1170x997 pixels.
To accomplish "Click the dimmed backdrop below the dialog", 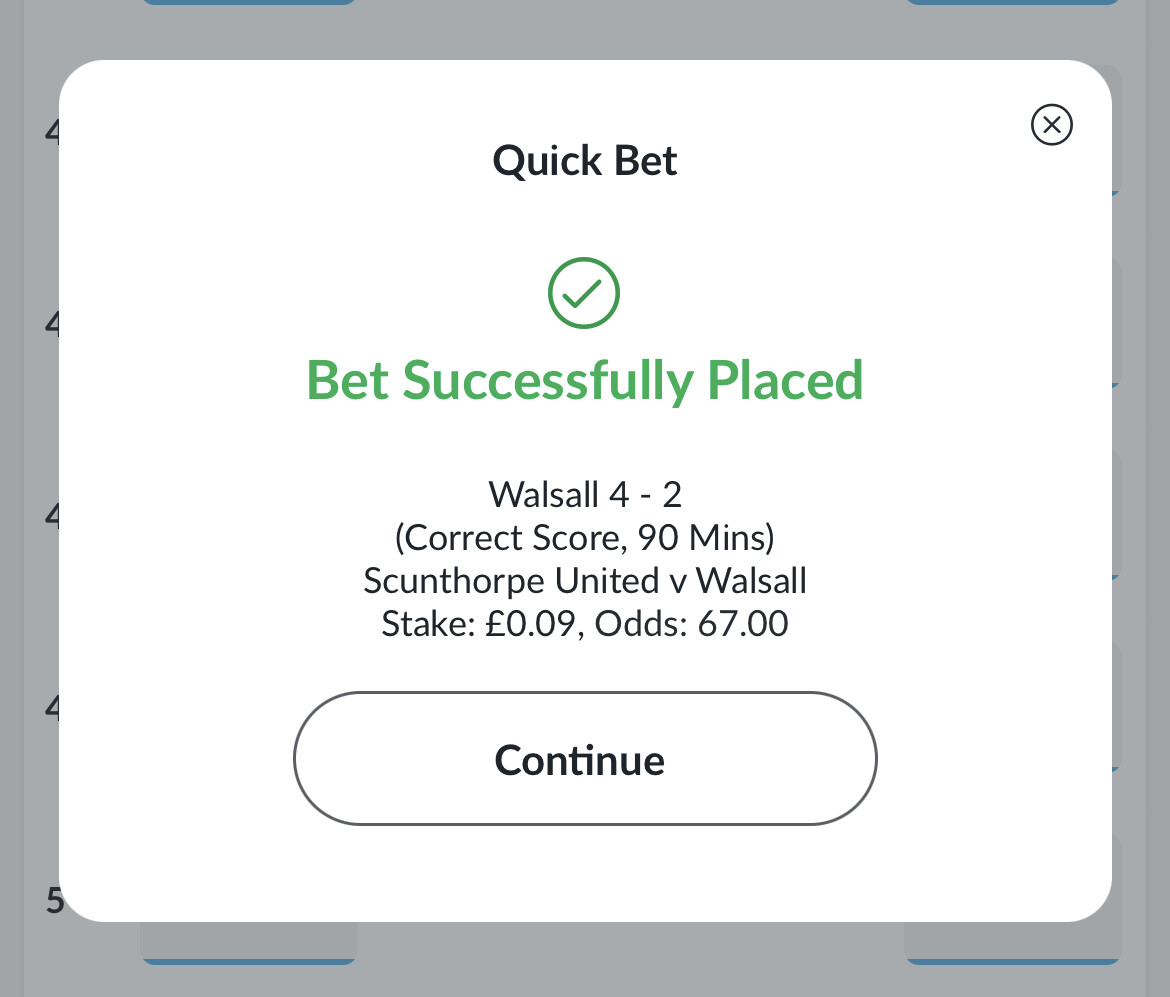I will (585, 963).
